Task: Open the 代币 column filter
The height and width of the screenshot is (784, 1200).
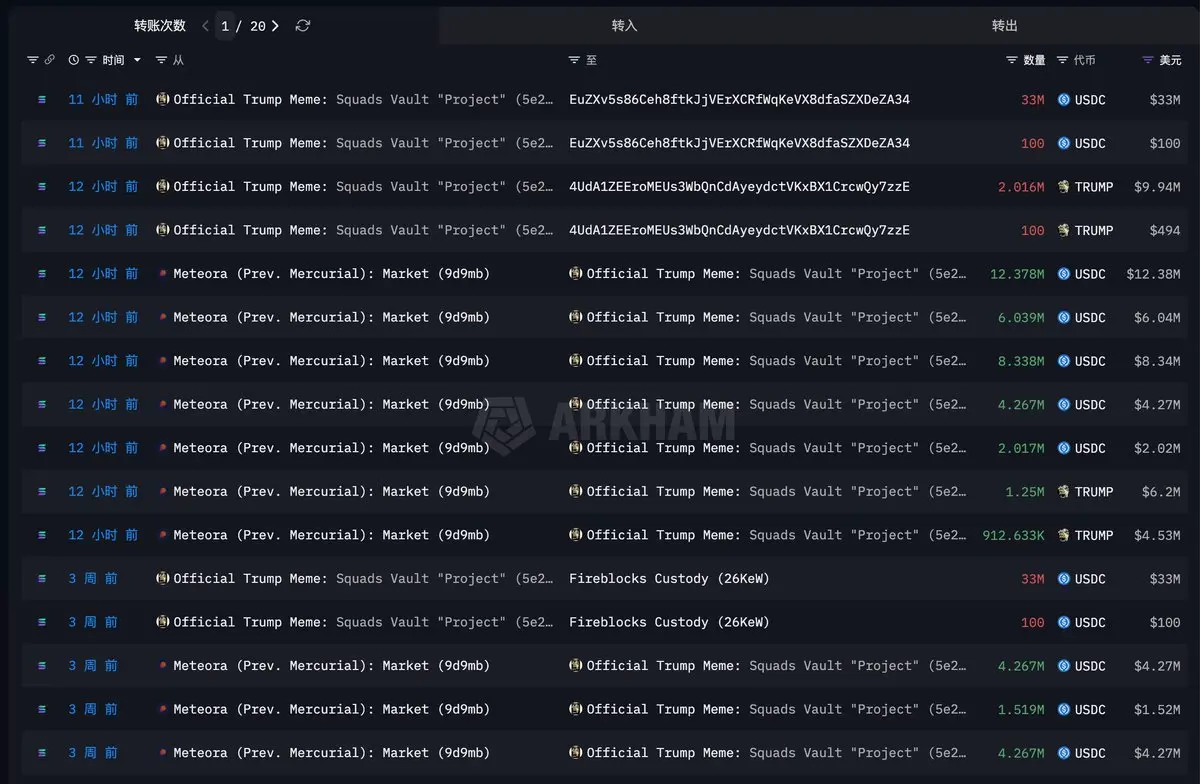Action: (1062, 60)
